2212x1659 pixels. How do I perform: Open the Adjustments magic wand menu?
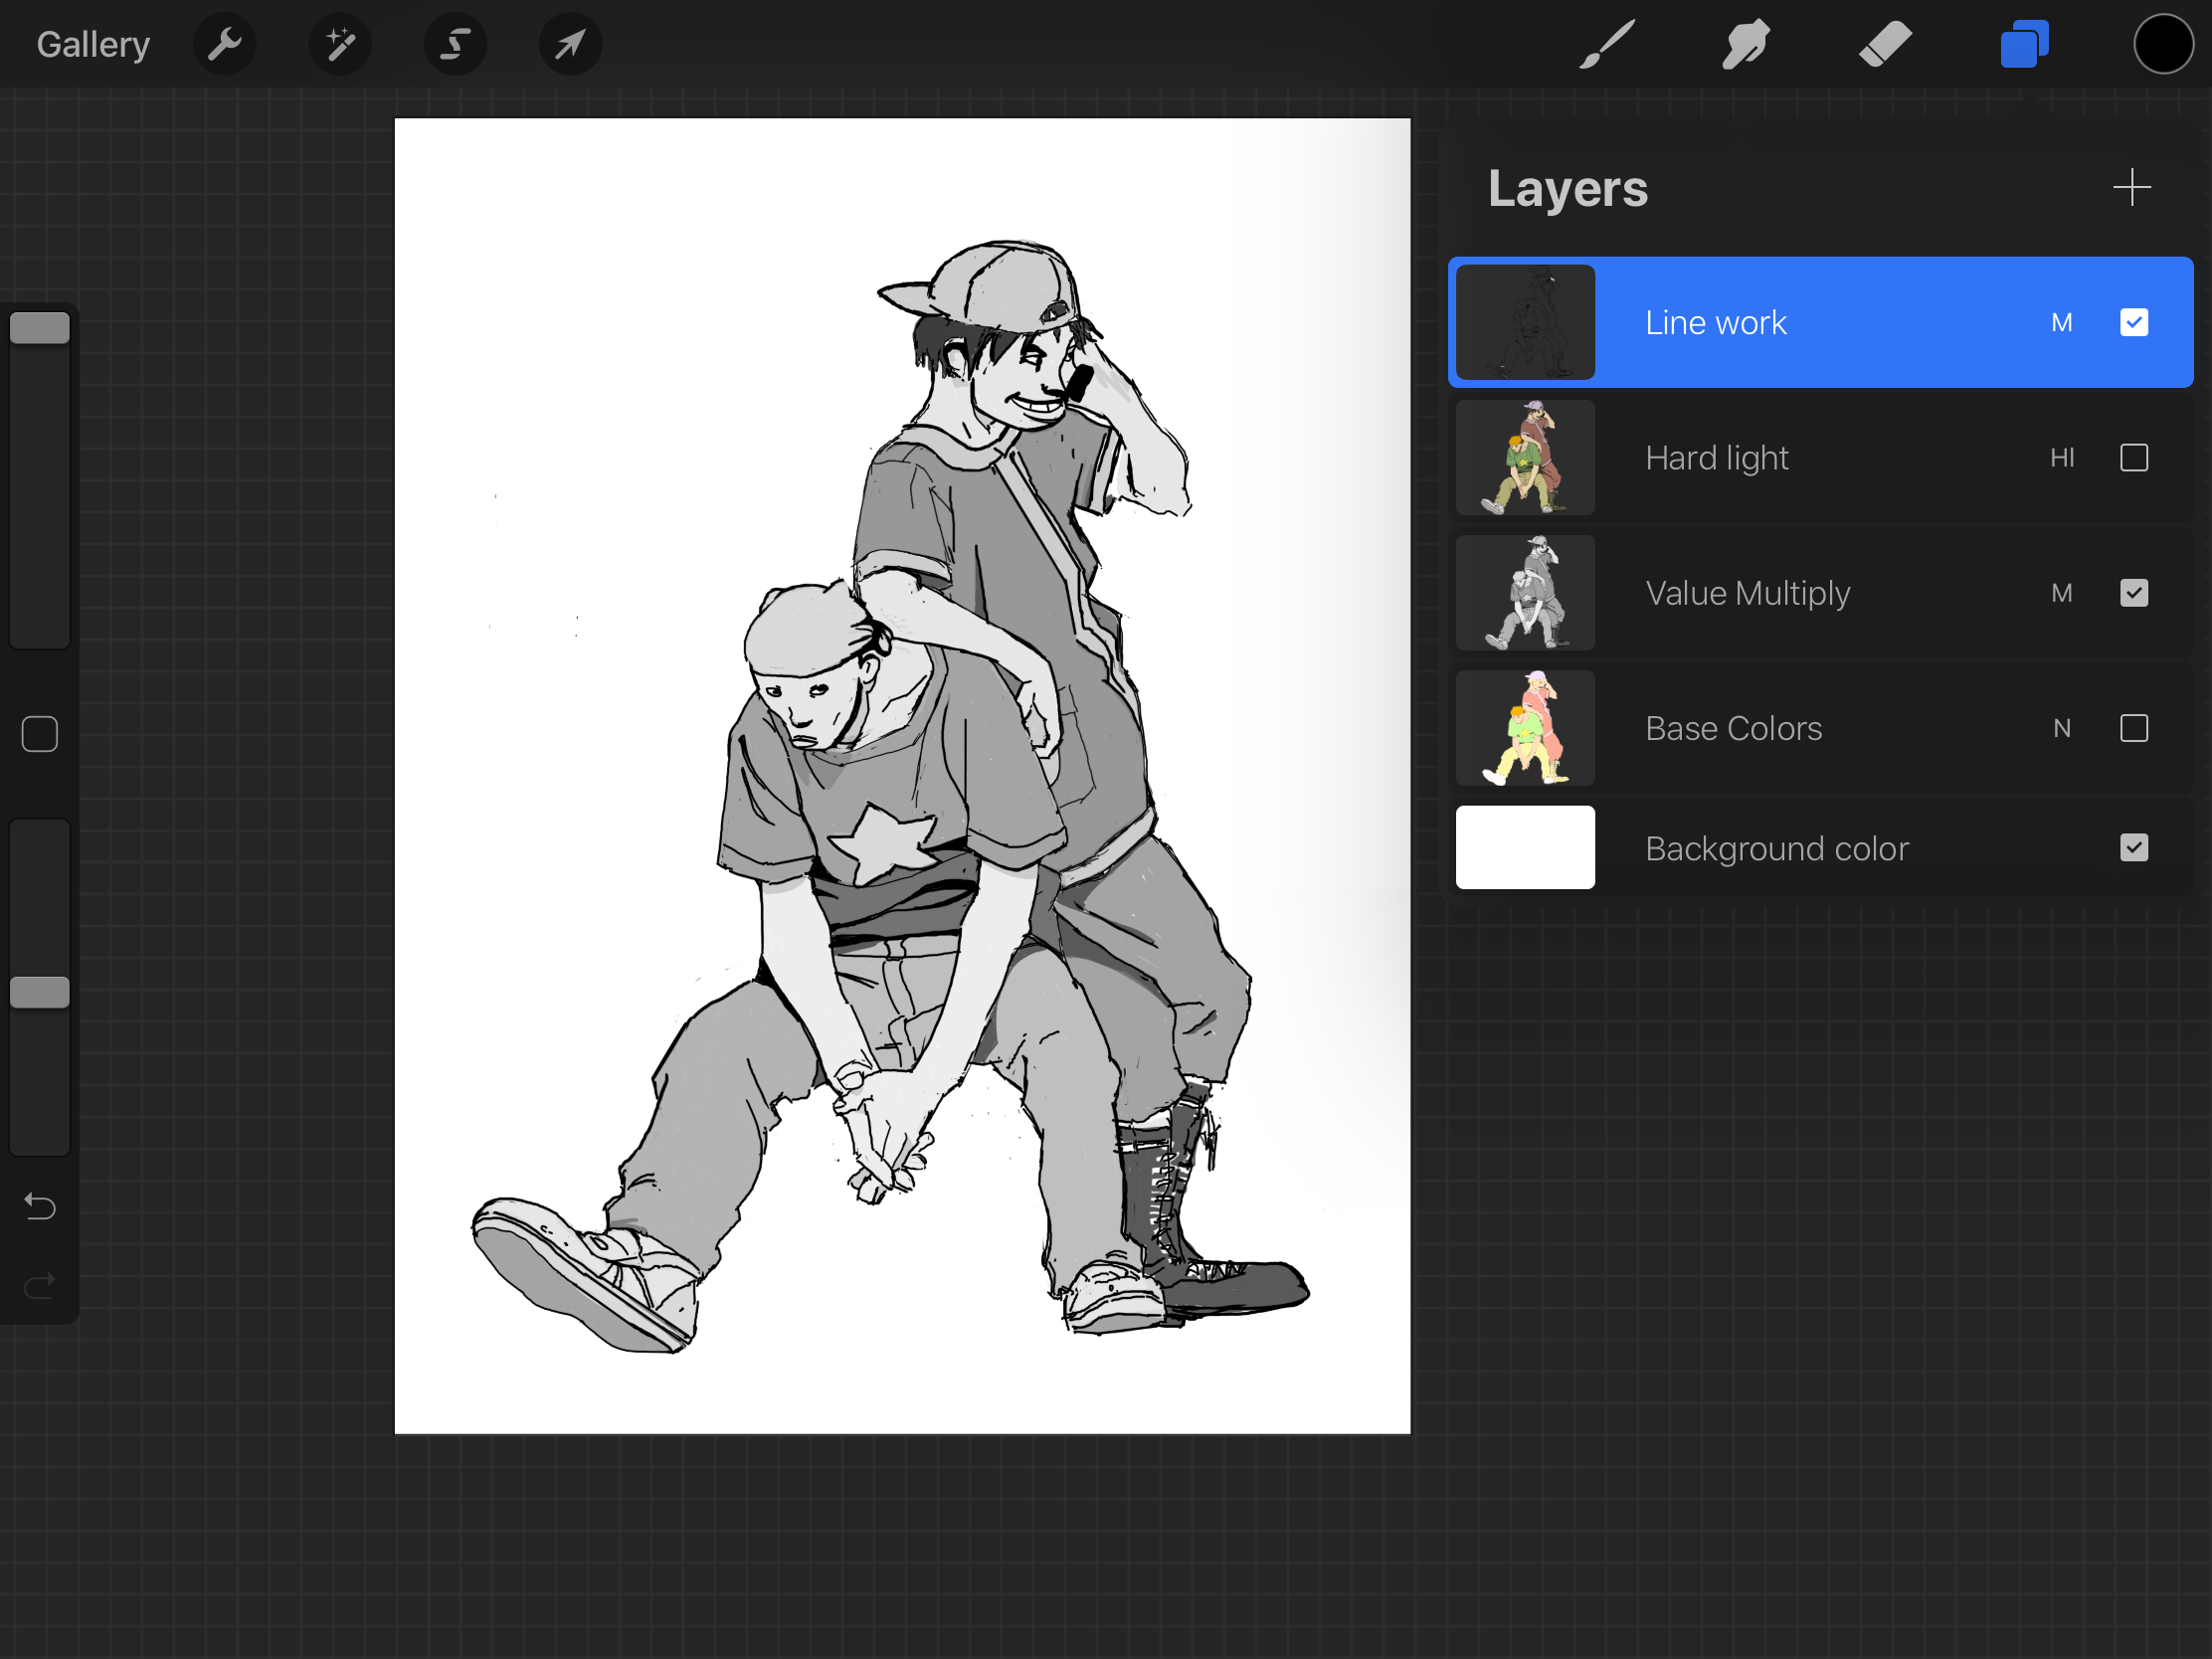[340, 44]
